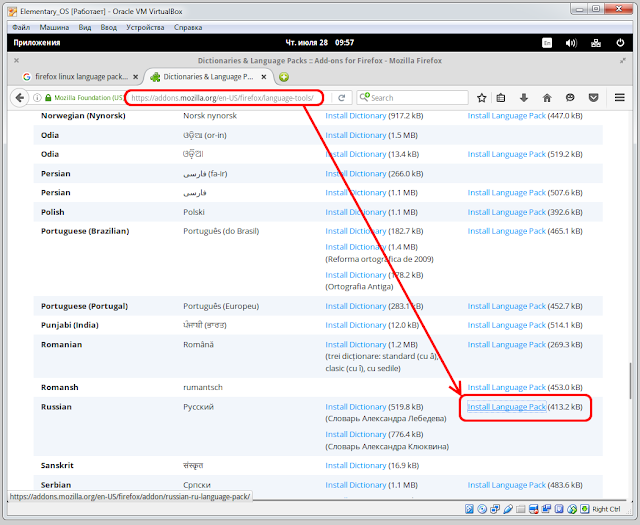The image size is (640, 525).
Task: Open the Машина menu
Action: click(x=54, y=27)
